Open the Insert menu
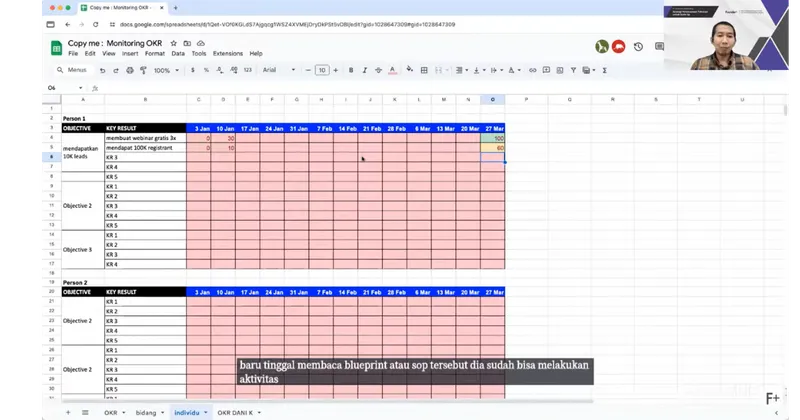This screenshot has width=800, height=420. [x=130, y=54]
